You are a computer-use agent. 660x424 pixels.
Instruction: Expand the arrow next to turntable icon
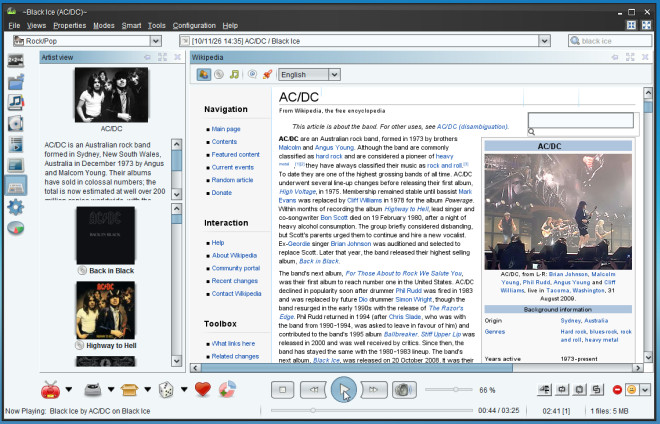(111, 389)
